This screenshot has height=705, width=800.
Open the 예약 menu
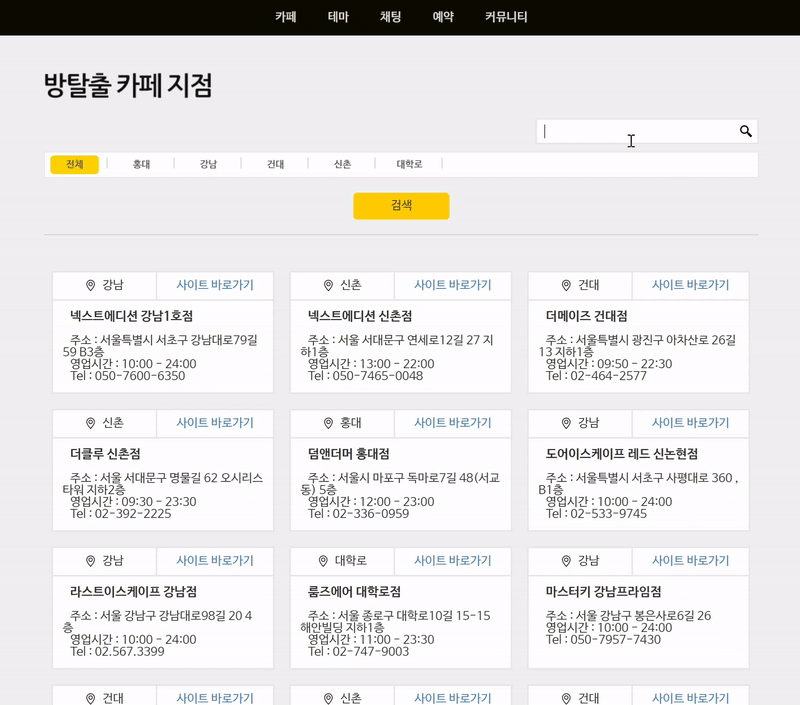pos(443,17)
